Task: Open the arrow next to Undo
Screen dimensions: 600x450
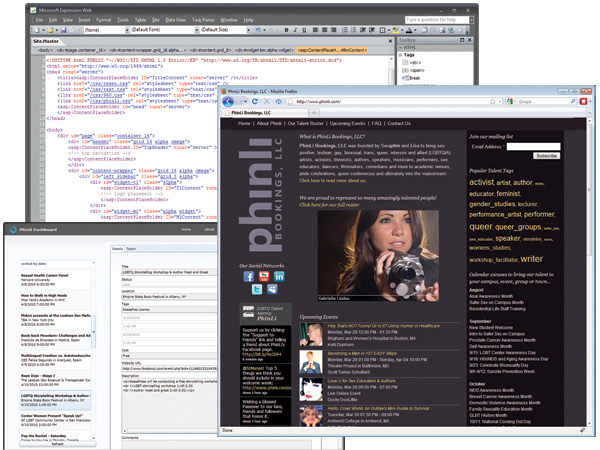Action: [264, 30]
